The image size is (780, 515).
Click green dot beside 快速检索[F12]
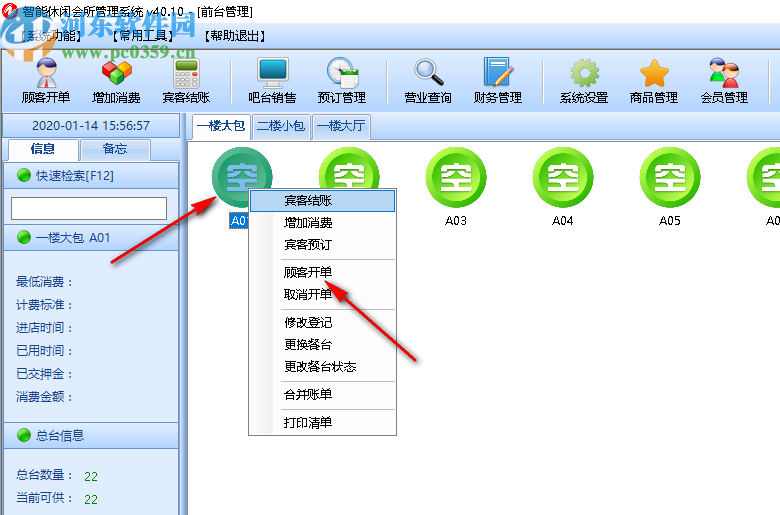pyautogui.click(x=24, y=175)
